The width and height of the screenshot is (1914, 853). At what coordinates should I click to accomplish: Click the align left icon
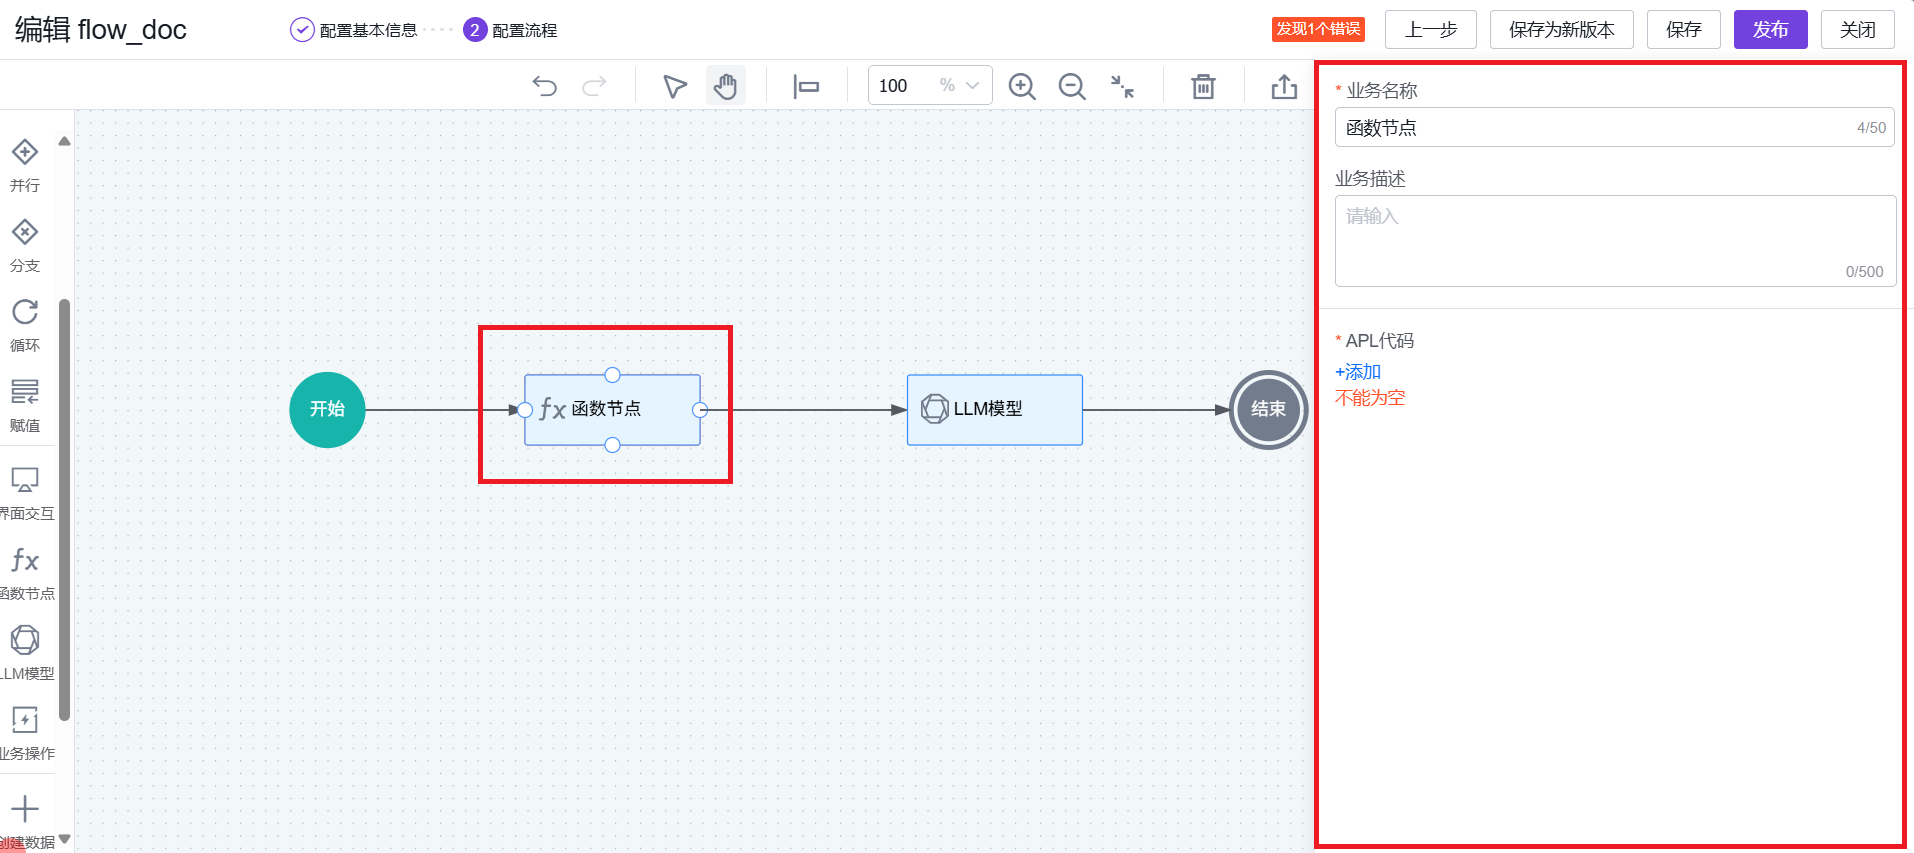click(806, 86)
